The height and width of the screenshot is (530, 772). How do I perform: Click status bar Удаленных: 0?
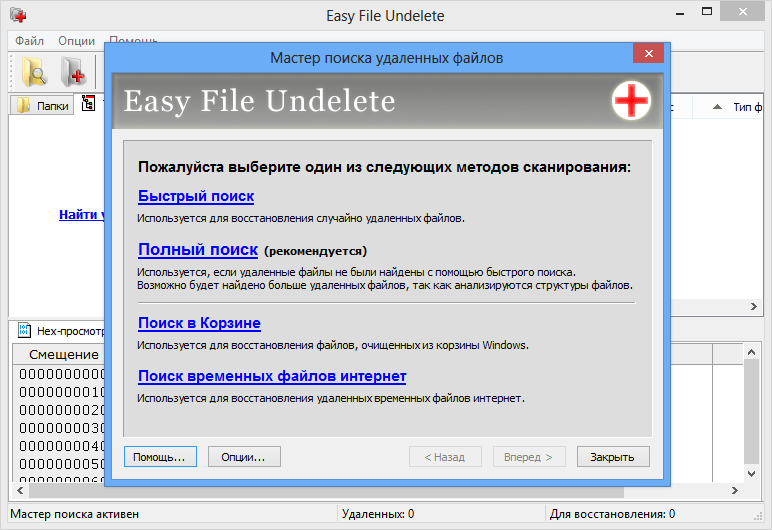[x=378, y=514]
